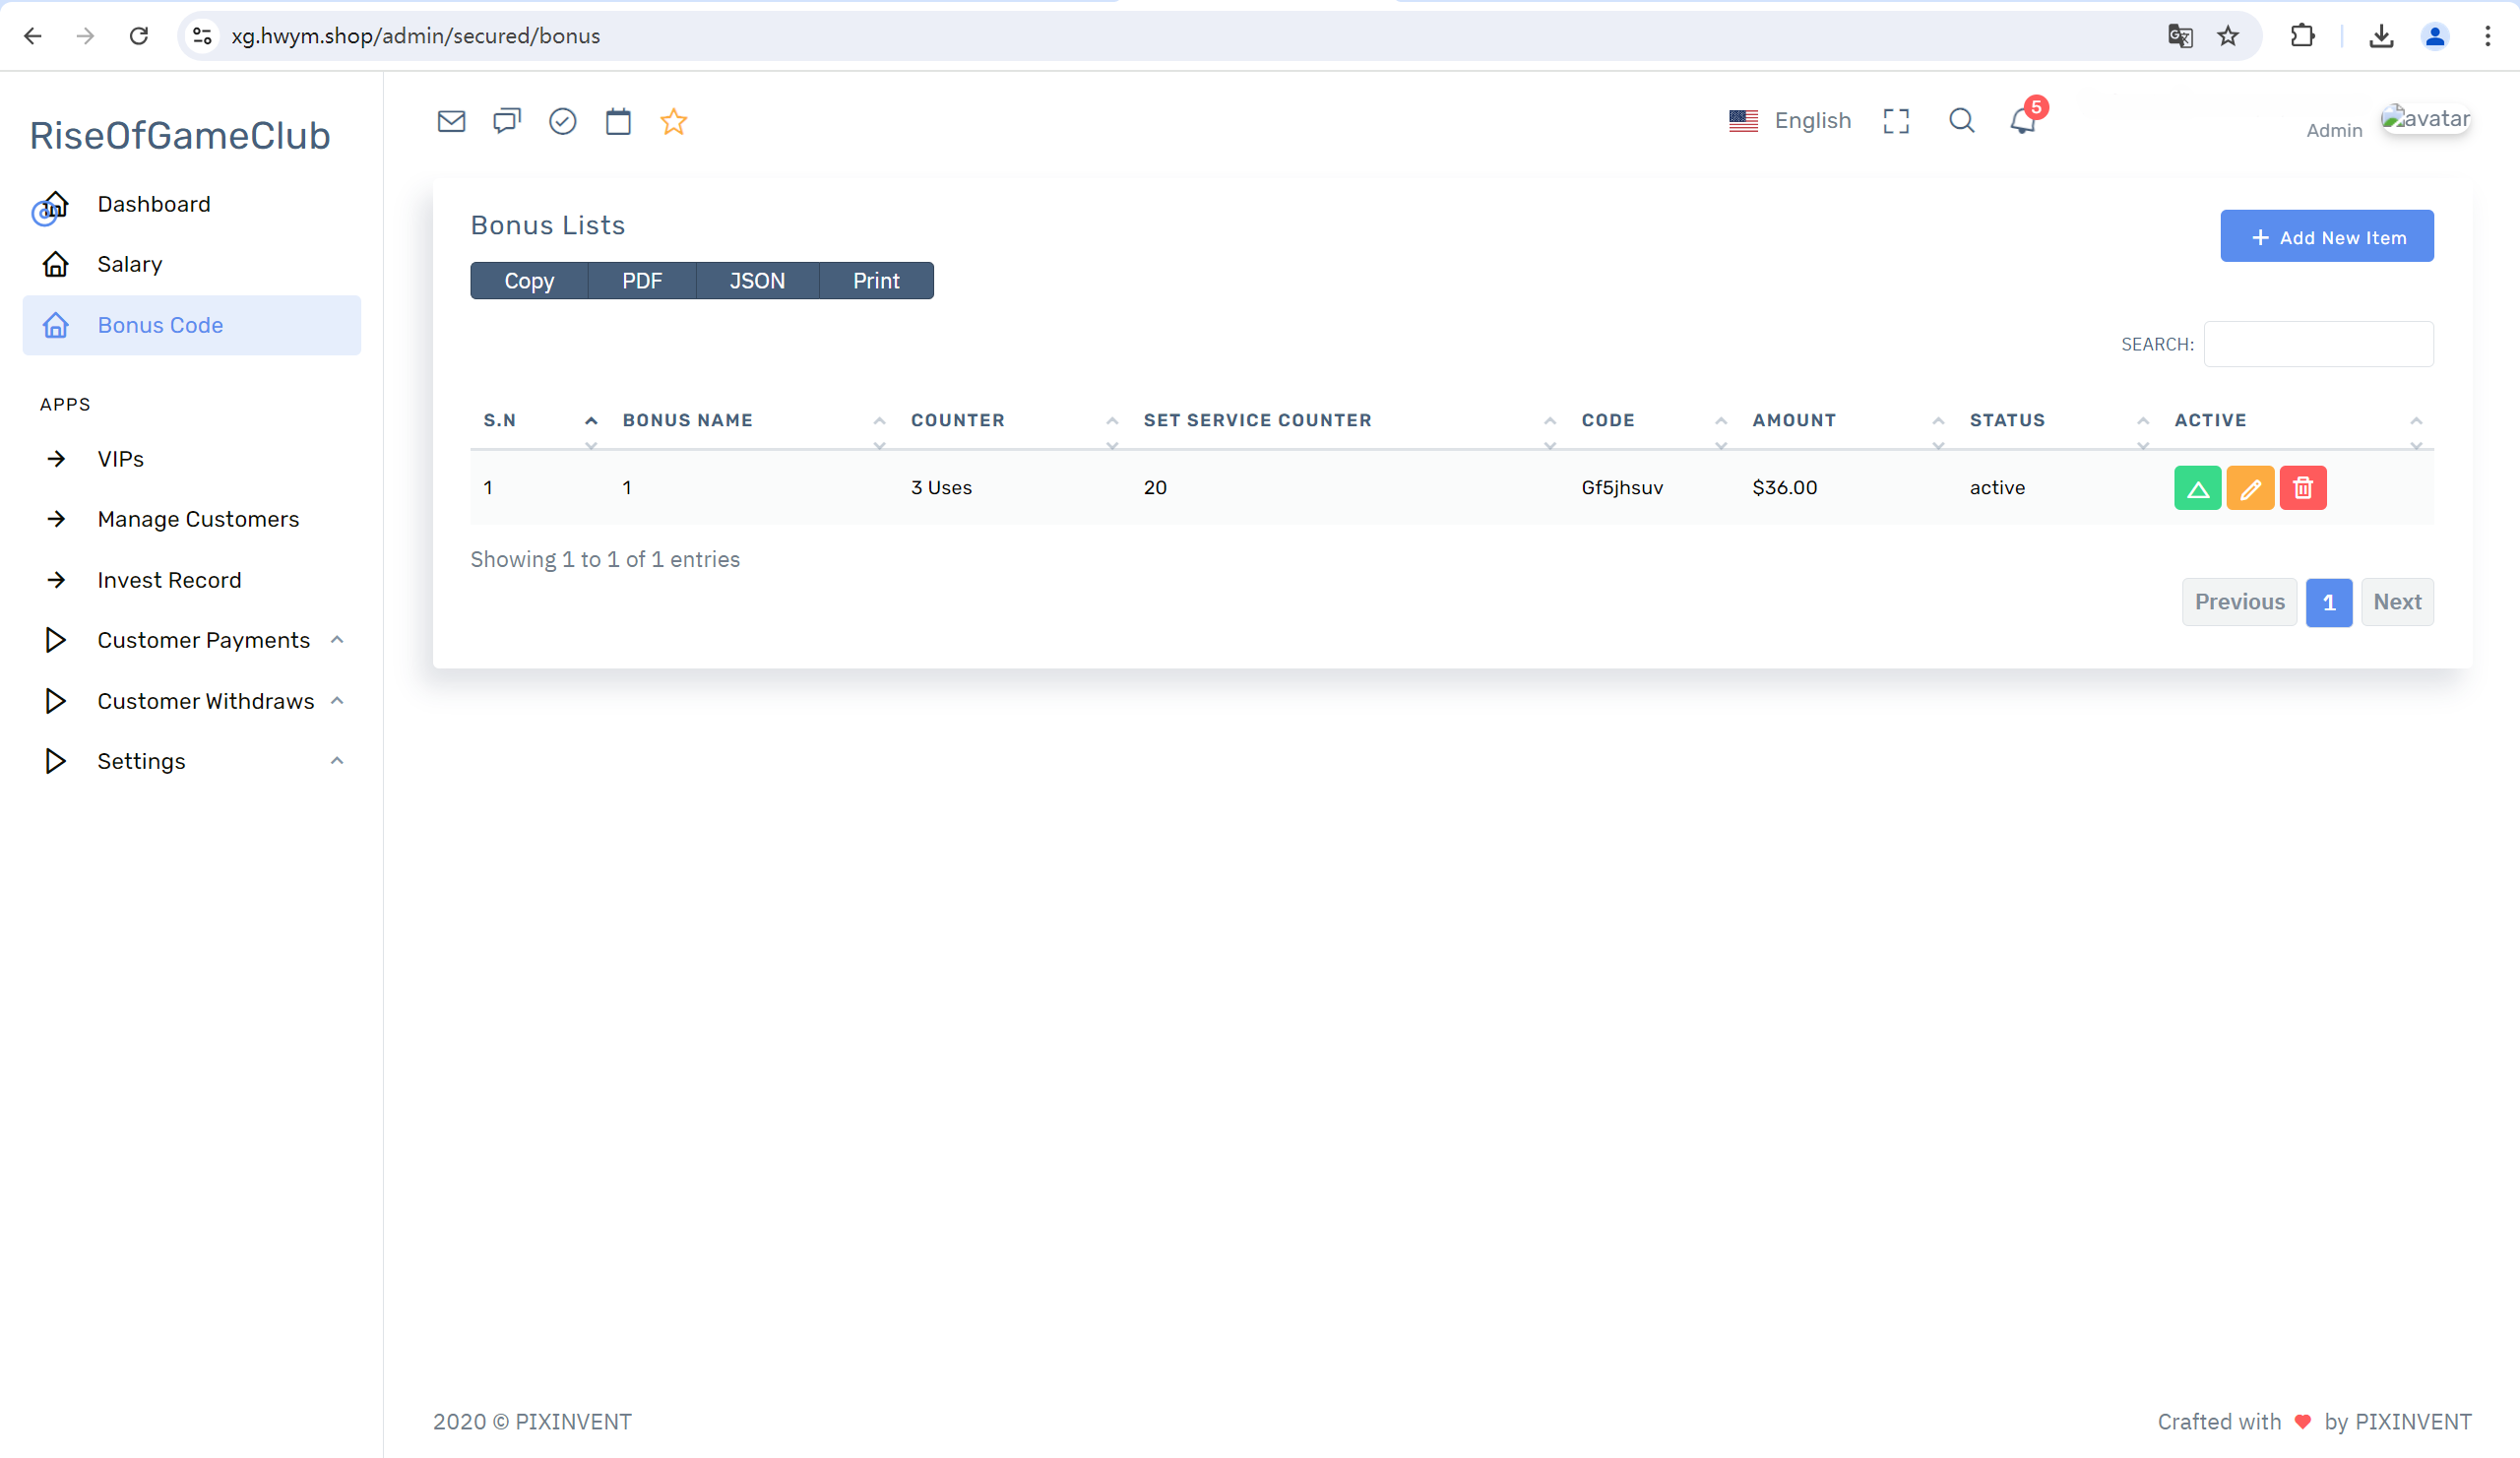This screenshot has width=2520, height=1458.
Task: Open the calendar icon in top bar
Action: [x=618, y=121]
